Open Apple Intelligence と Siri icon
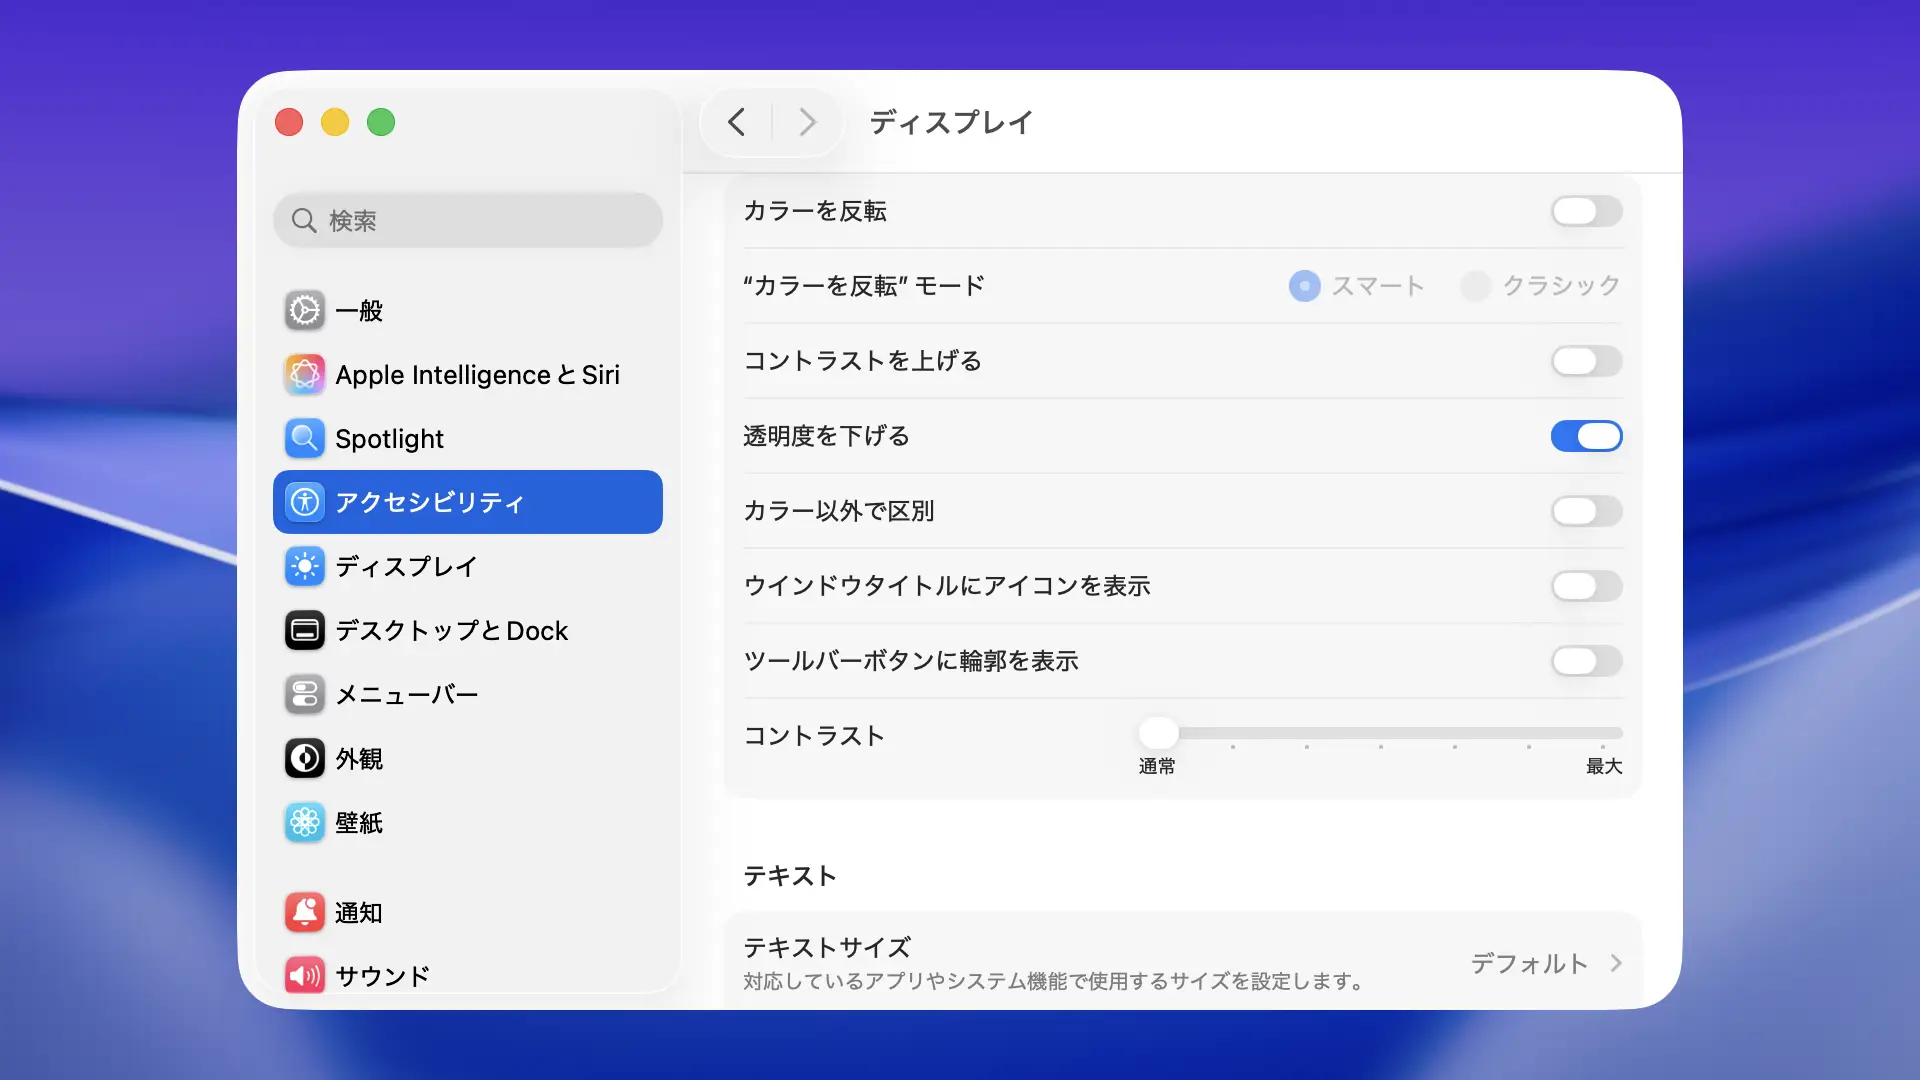The image size is (1920, 1080). coord(305,375)
